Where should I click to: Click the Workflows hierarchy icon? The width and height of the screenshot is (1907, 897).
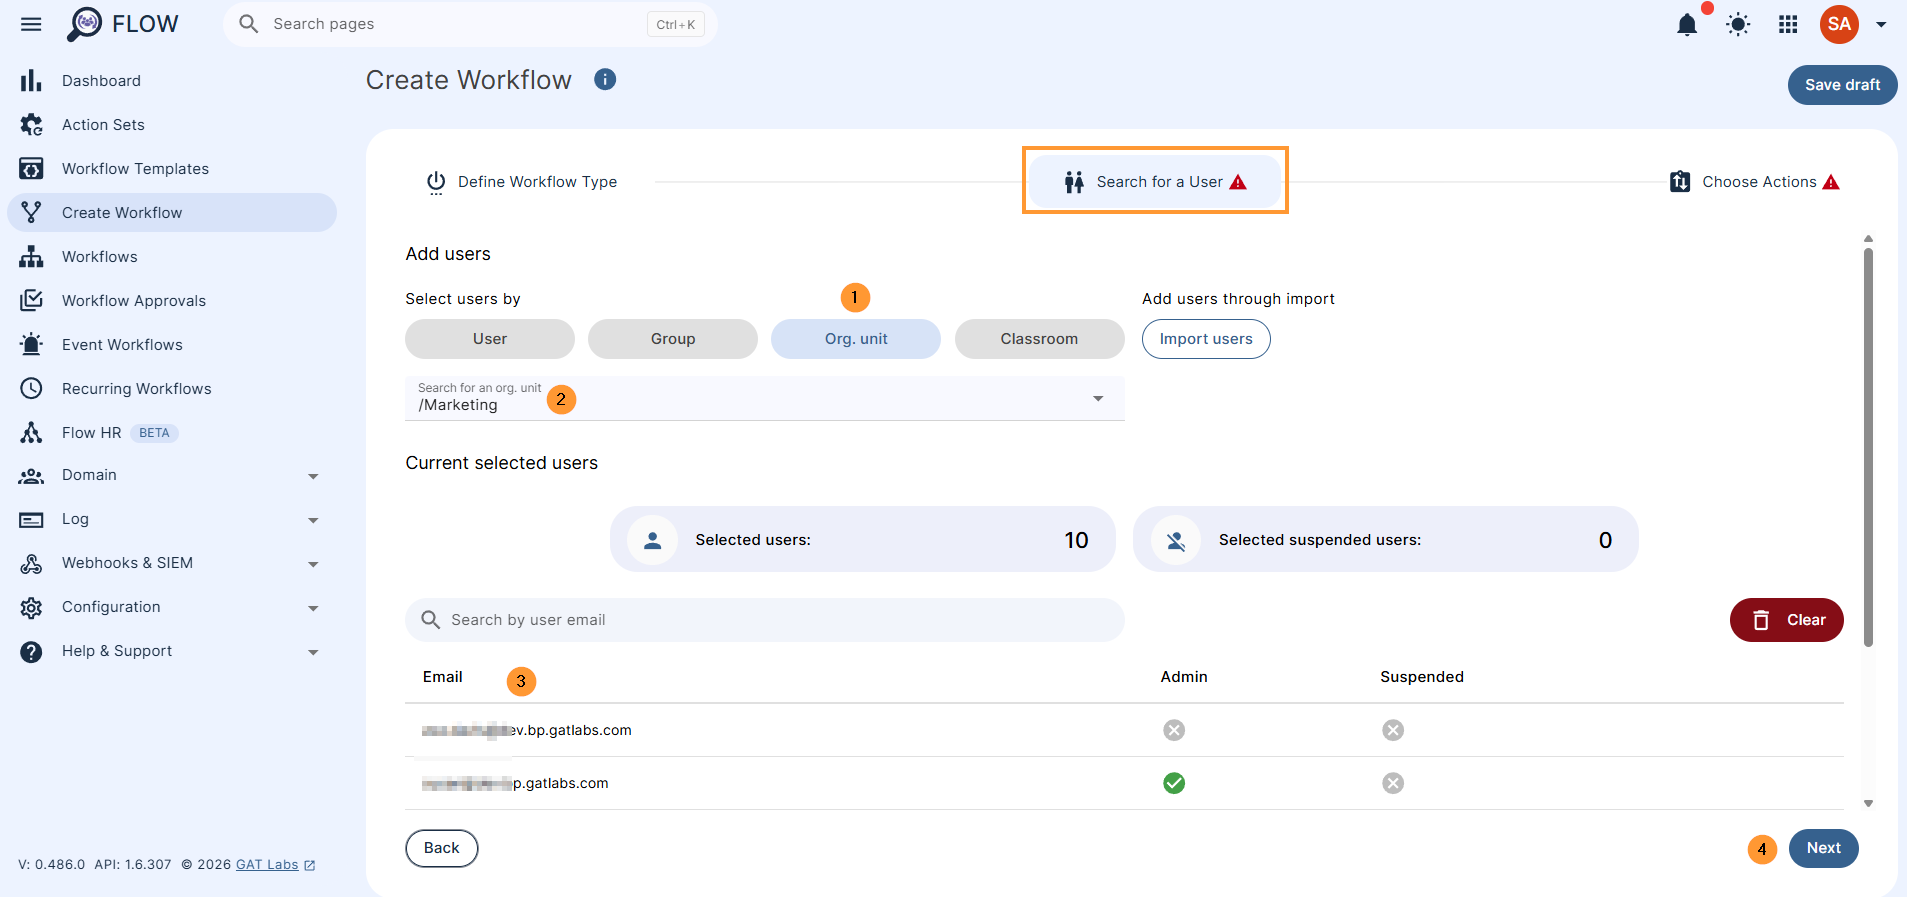(x=31, y=257)
